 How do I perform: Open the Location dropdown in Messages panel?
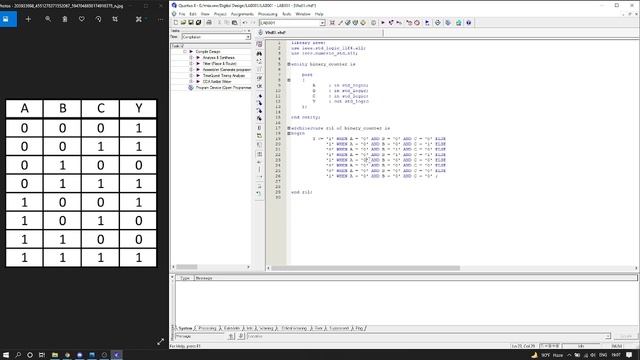pos(608,336)
